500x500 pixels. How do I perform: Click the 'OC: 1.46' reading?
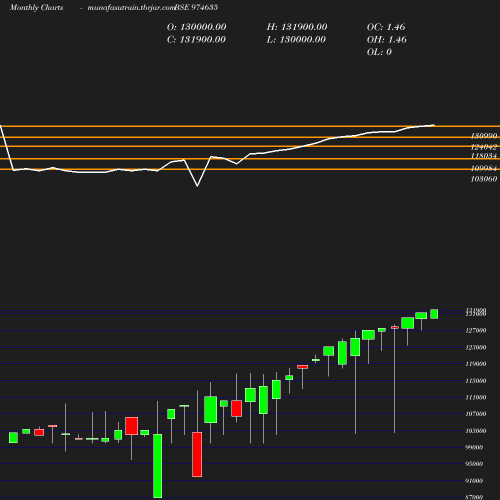coord(386,27)
